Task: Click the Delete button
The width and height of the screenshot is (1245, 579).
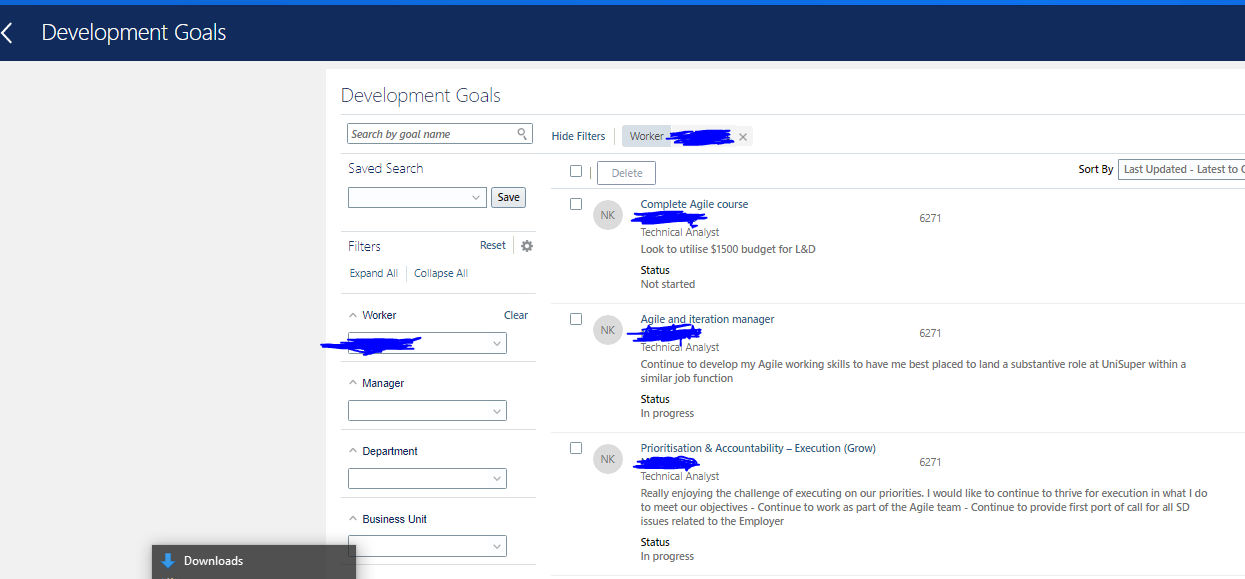Action: [x=626, y=172]
